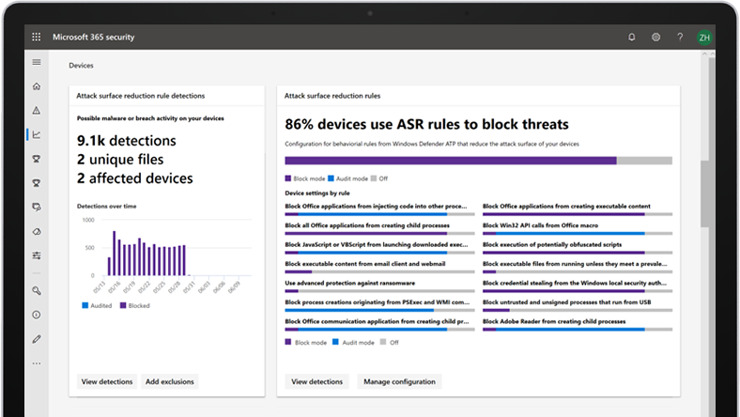
Task: Click View detections in rule detections card
Action: pyautogui.click(x=107, y=382)
